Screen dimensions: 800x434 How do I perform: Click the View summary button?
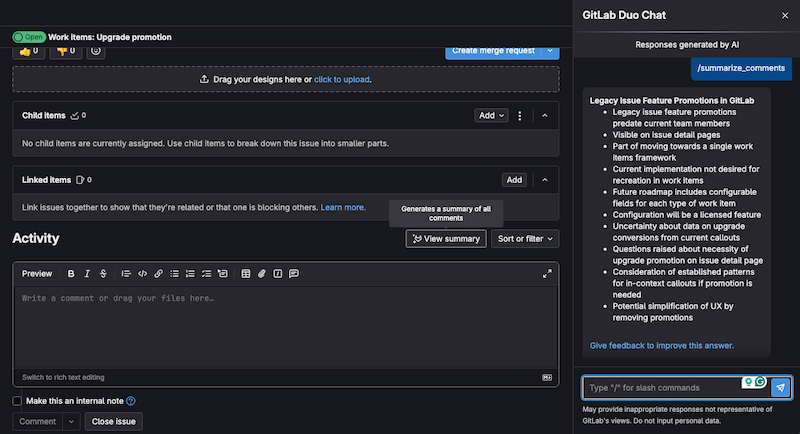click(x=446, y=238)
